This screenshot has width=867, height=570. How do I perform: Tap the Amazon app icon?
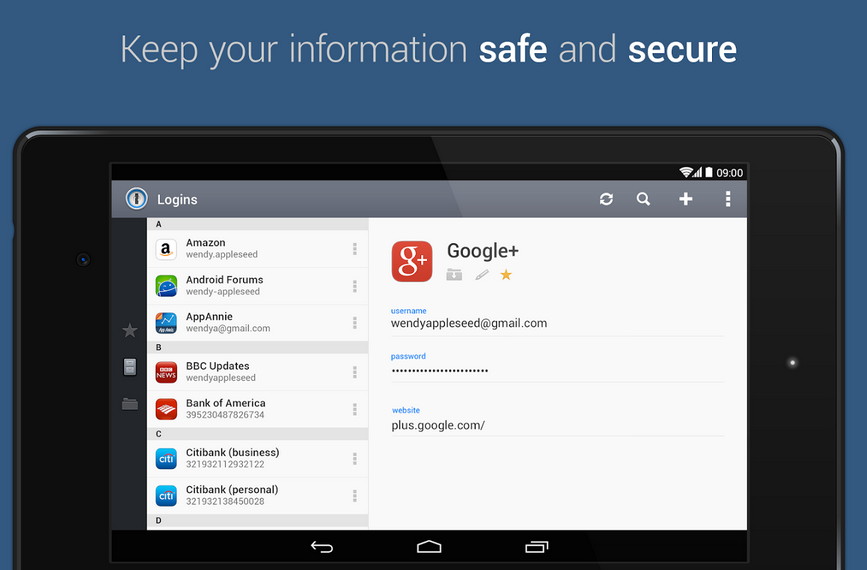(166, 249)
